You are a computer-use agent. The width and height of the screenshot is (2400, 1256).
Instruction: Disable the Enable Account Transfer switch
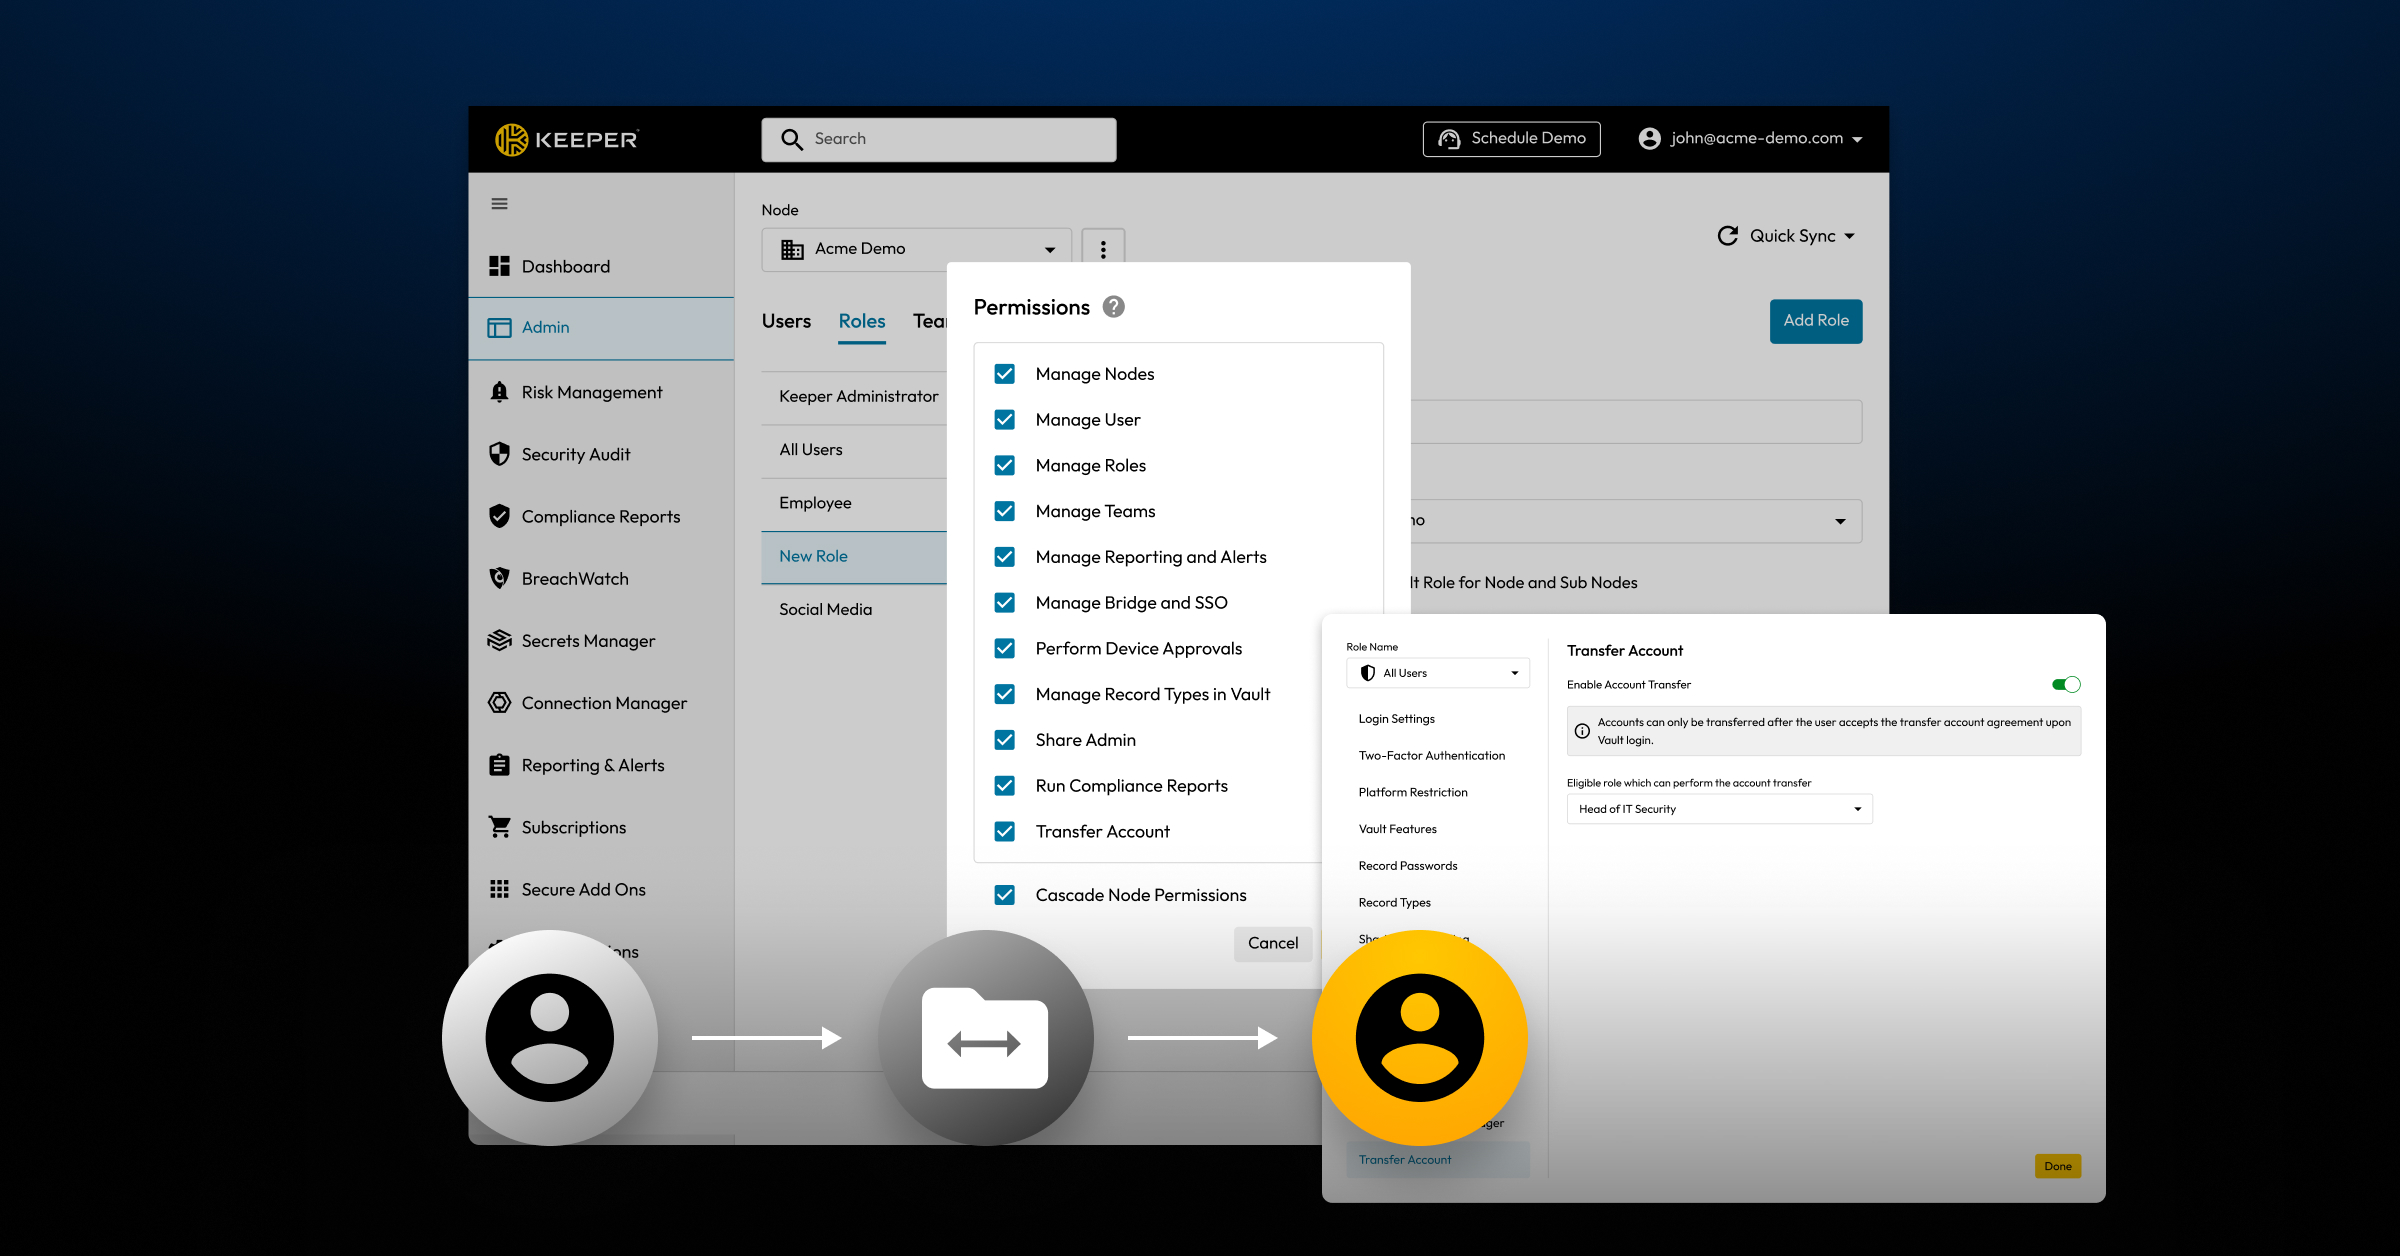(x=2065, y=685)
